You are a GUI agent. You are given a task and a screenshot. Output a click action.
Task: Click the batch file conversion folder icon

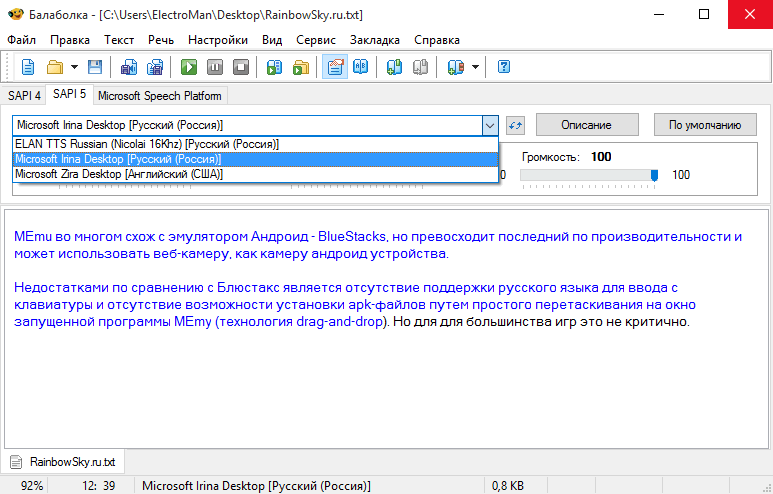(x=301, y=67)
